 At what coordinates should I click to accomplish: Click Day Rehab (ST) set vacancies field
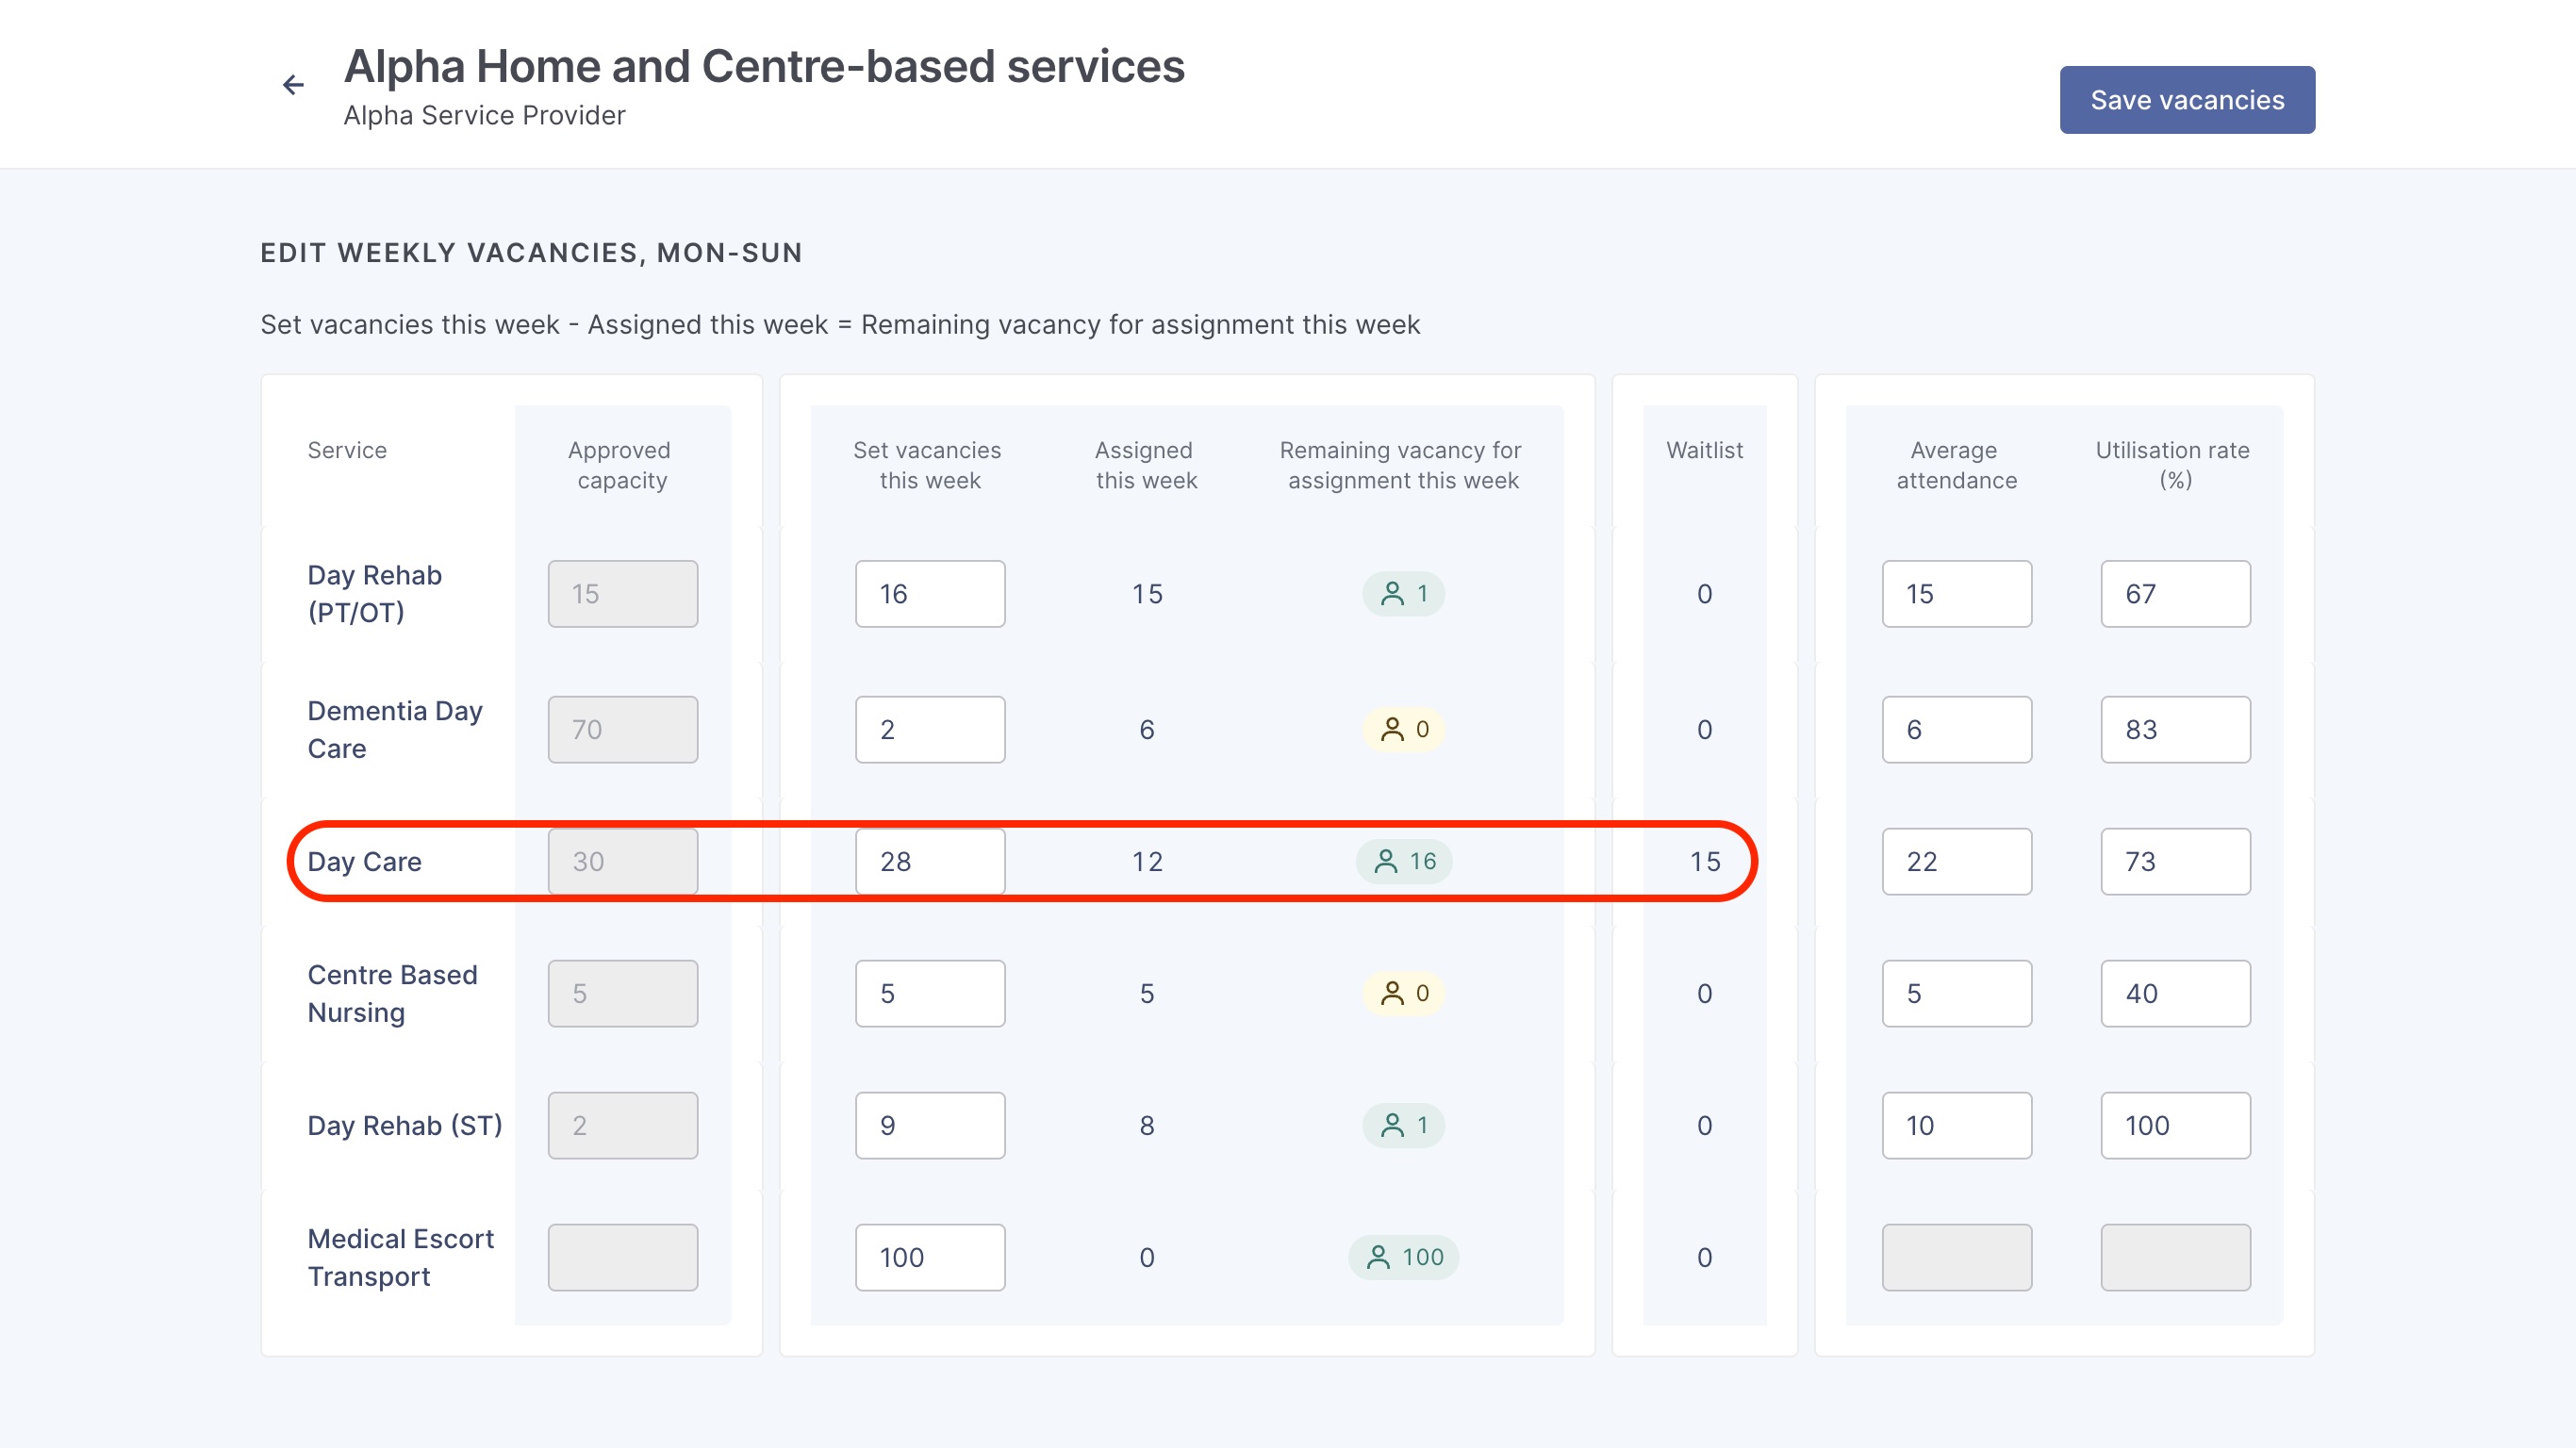[x=929, y=1125]
